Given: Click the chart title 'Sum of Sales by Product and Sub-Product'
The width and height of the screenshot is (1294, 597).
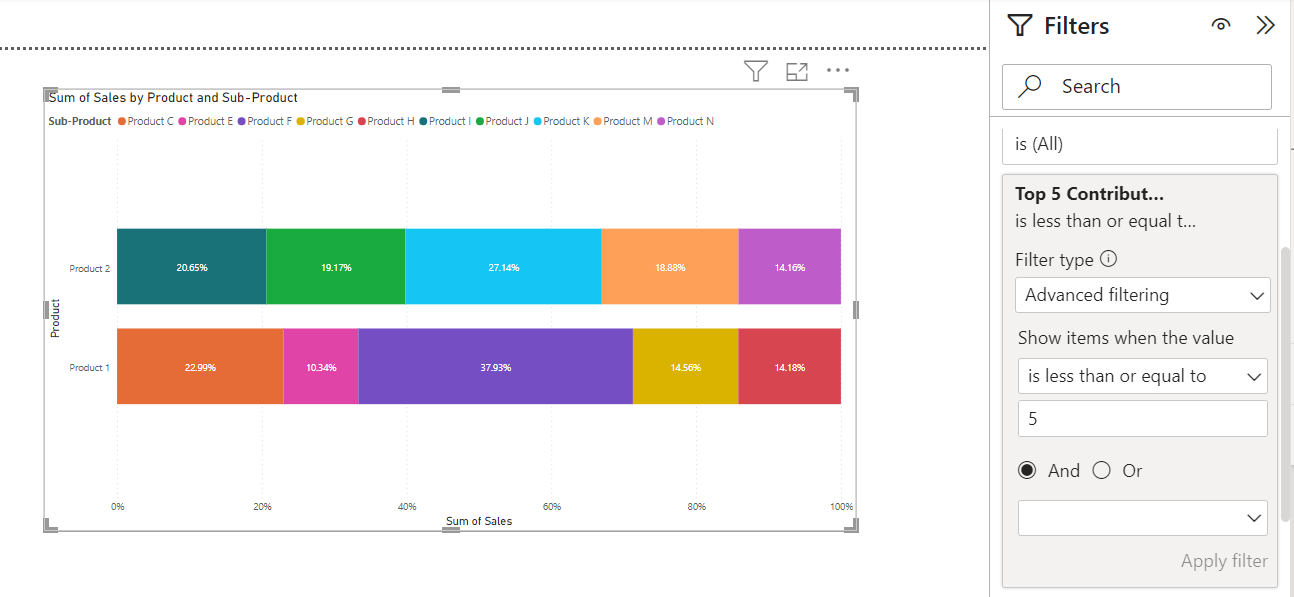Looking at the screenshot, I should (x=174, y=98).
